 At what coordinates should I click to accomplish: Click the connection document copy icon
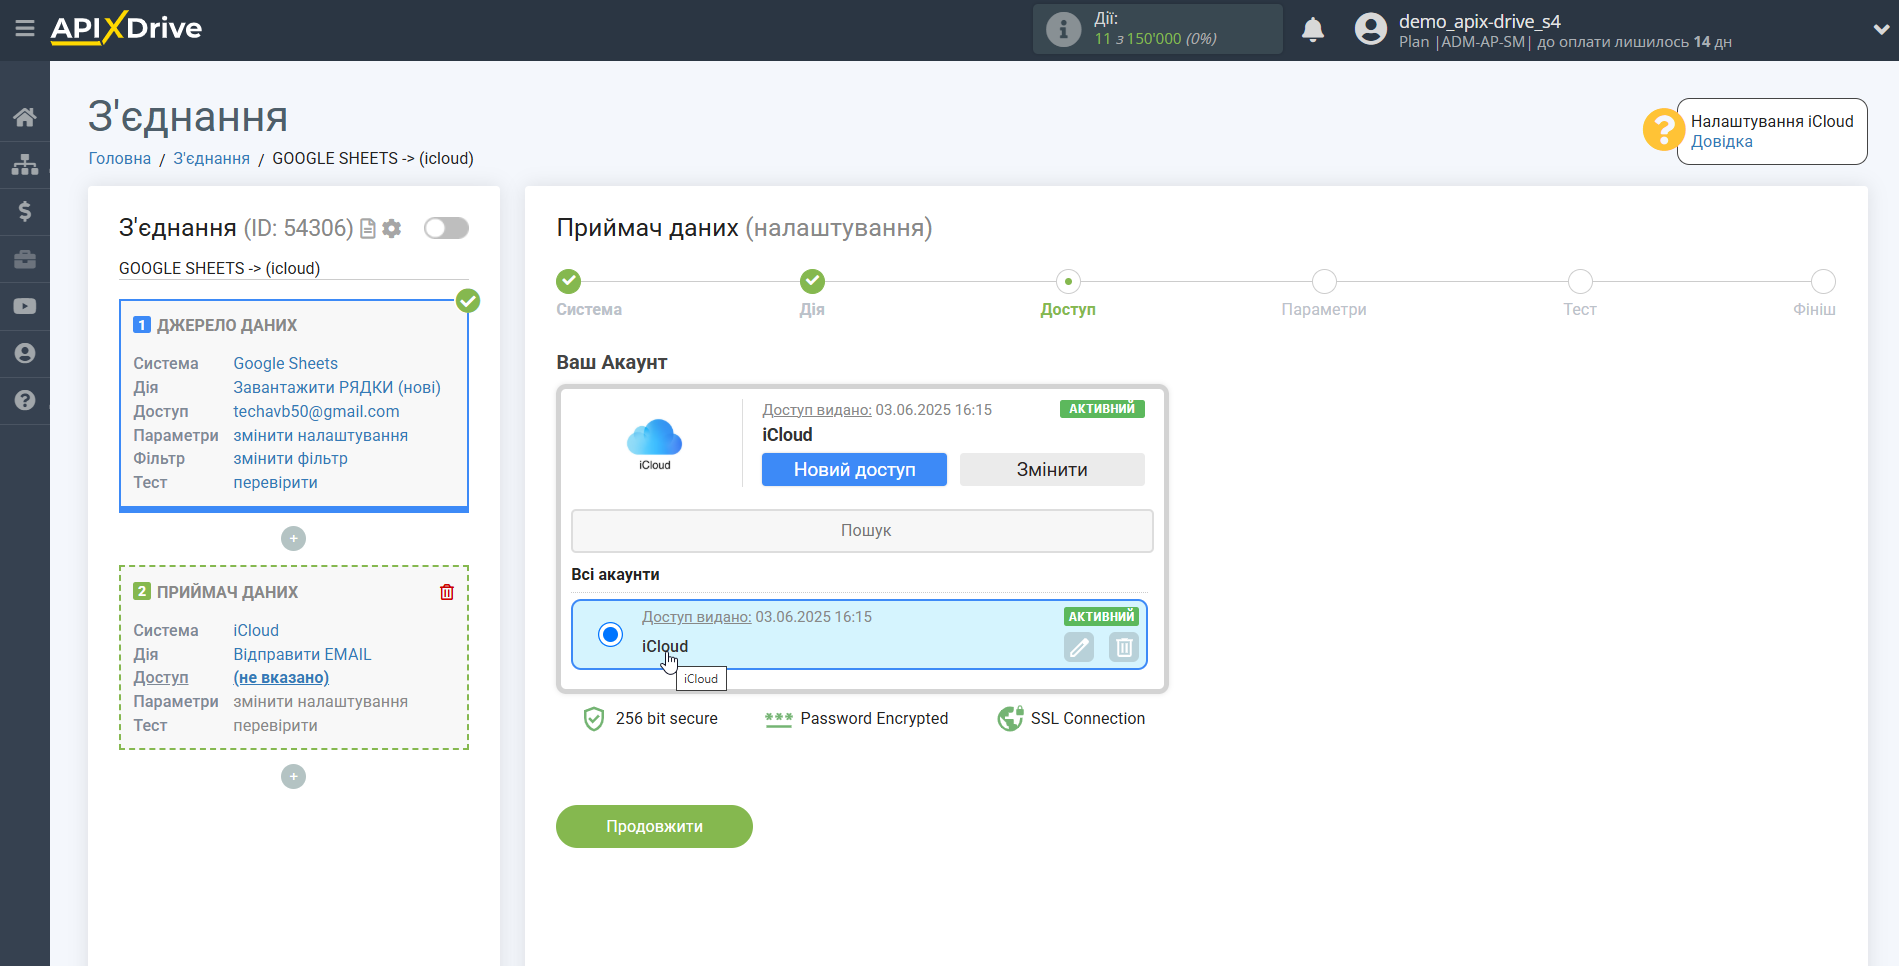(x=368, y=229)
